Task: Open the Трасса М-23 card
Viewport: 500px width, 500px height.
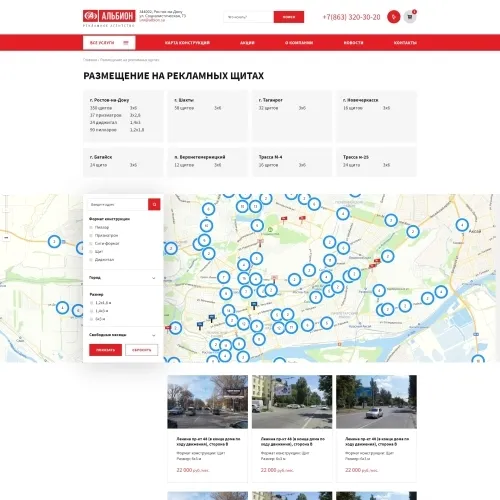Action: point(376,162)
